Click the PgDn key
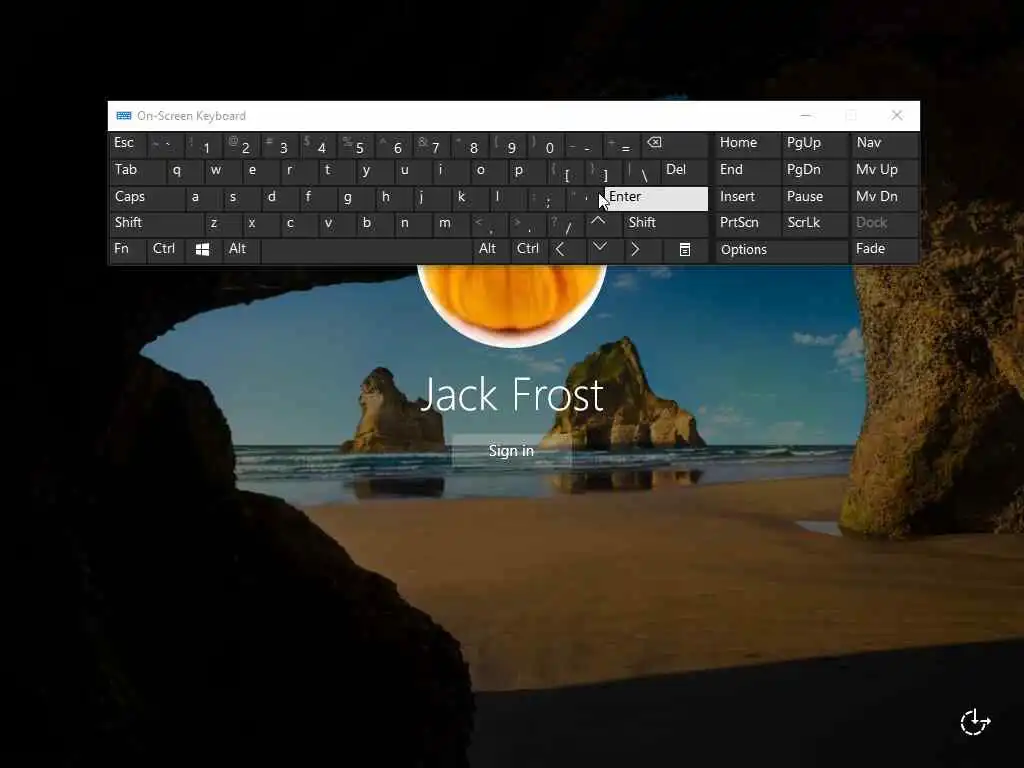Screen dimensions: 1024x768 [x=815, y=171]
